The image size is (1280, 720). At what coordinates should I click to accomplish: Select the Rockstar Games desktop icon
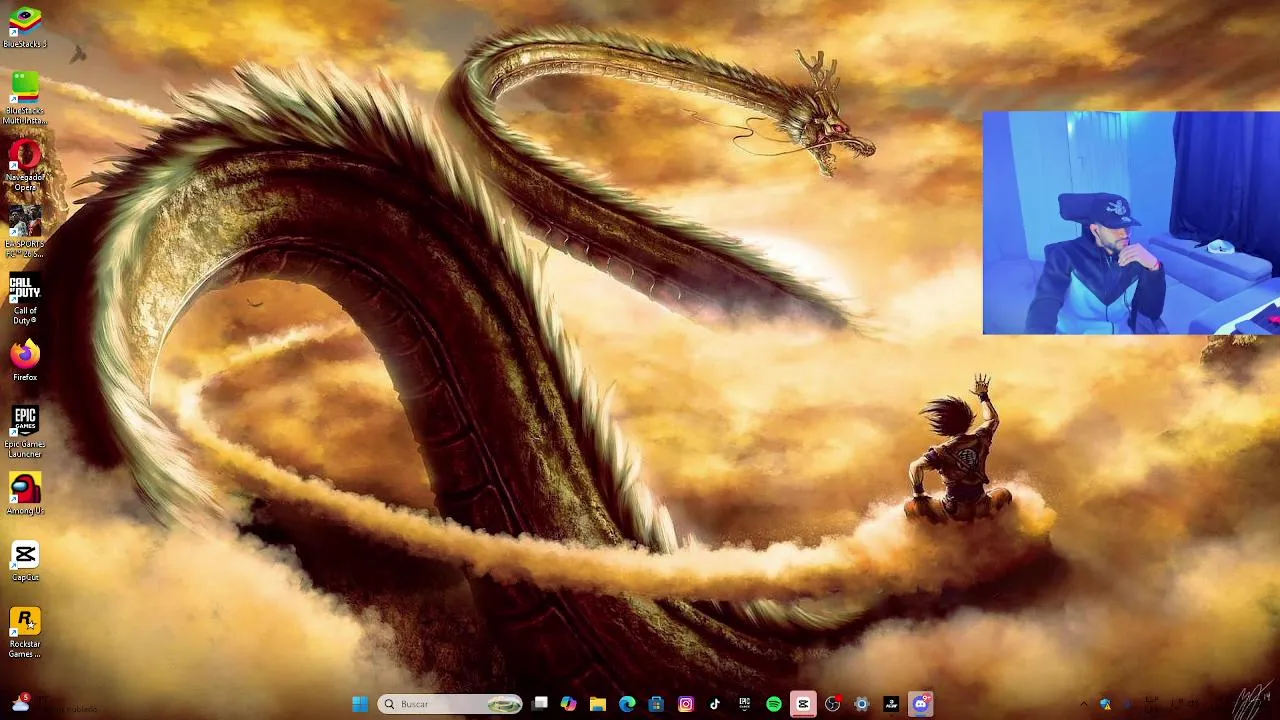pos(25,632)
